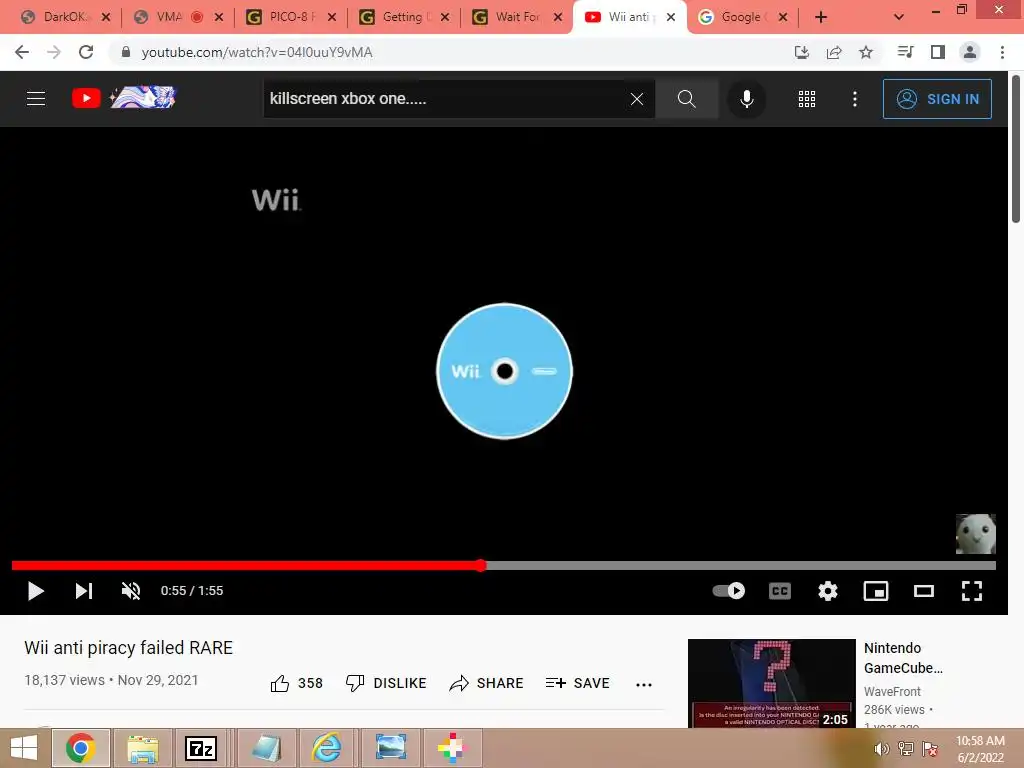This screenshot has height=768, width=1024.
Task: Switch to theater mode
Action: (x=923, y=591)
